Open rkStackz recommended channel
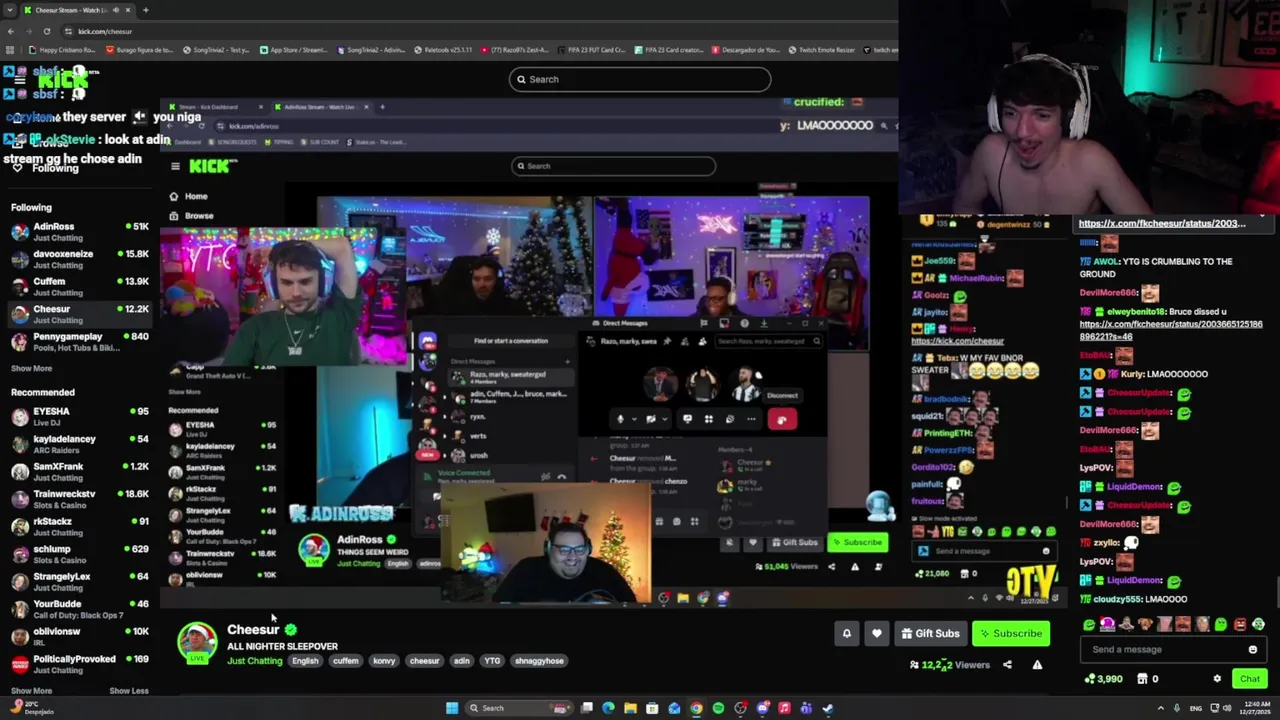 point(80,527)
